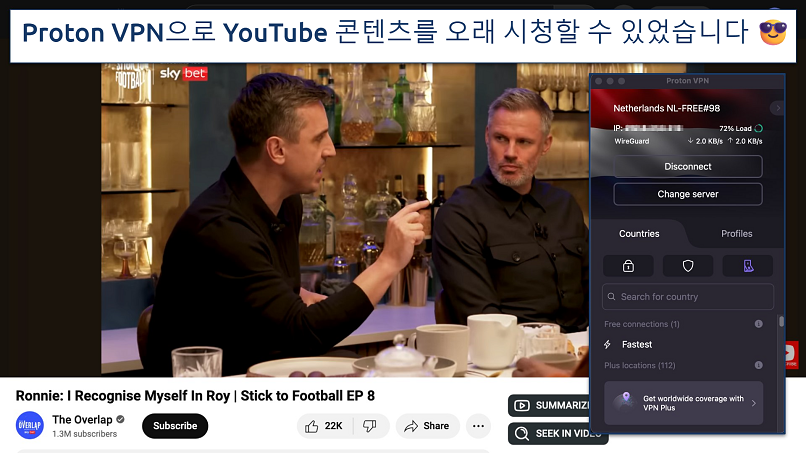Expand the VPN Plus banner chevron
Screen dimensions: 806x453
click(754, 403)
